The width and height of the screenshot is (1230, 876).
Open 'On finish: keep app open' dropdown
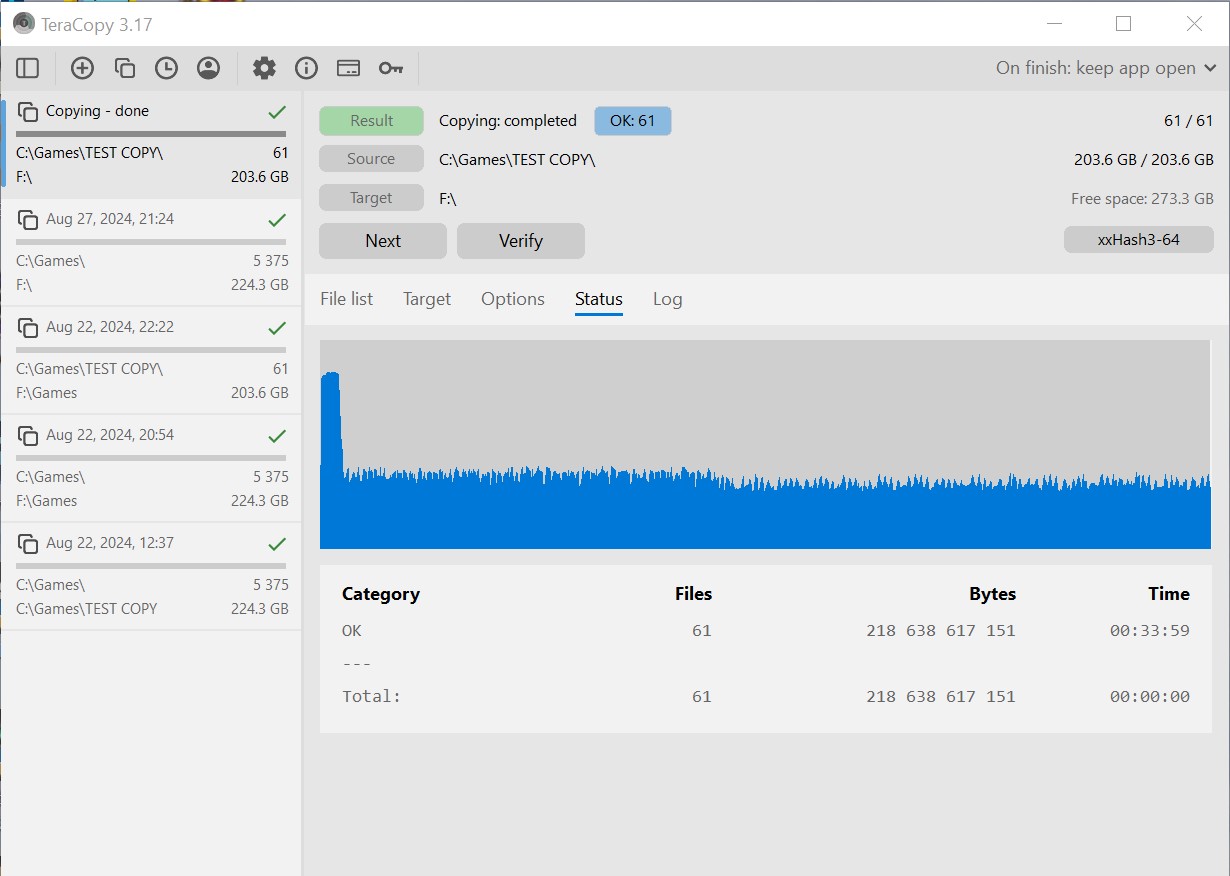pyautogui.click(x=1106, y=68)
